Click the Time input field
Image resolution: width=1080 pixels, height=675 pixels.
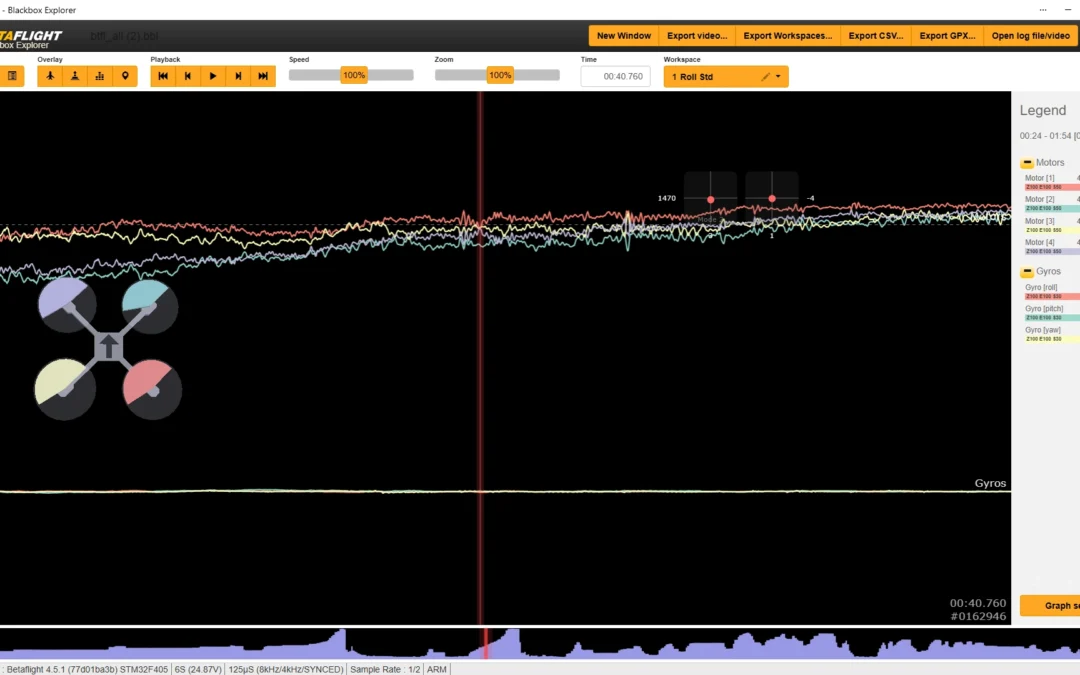coord(616,76)
